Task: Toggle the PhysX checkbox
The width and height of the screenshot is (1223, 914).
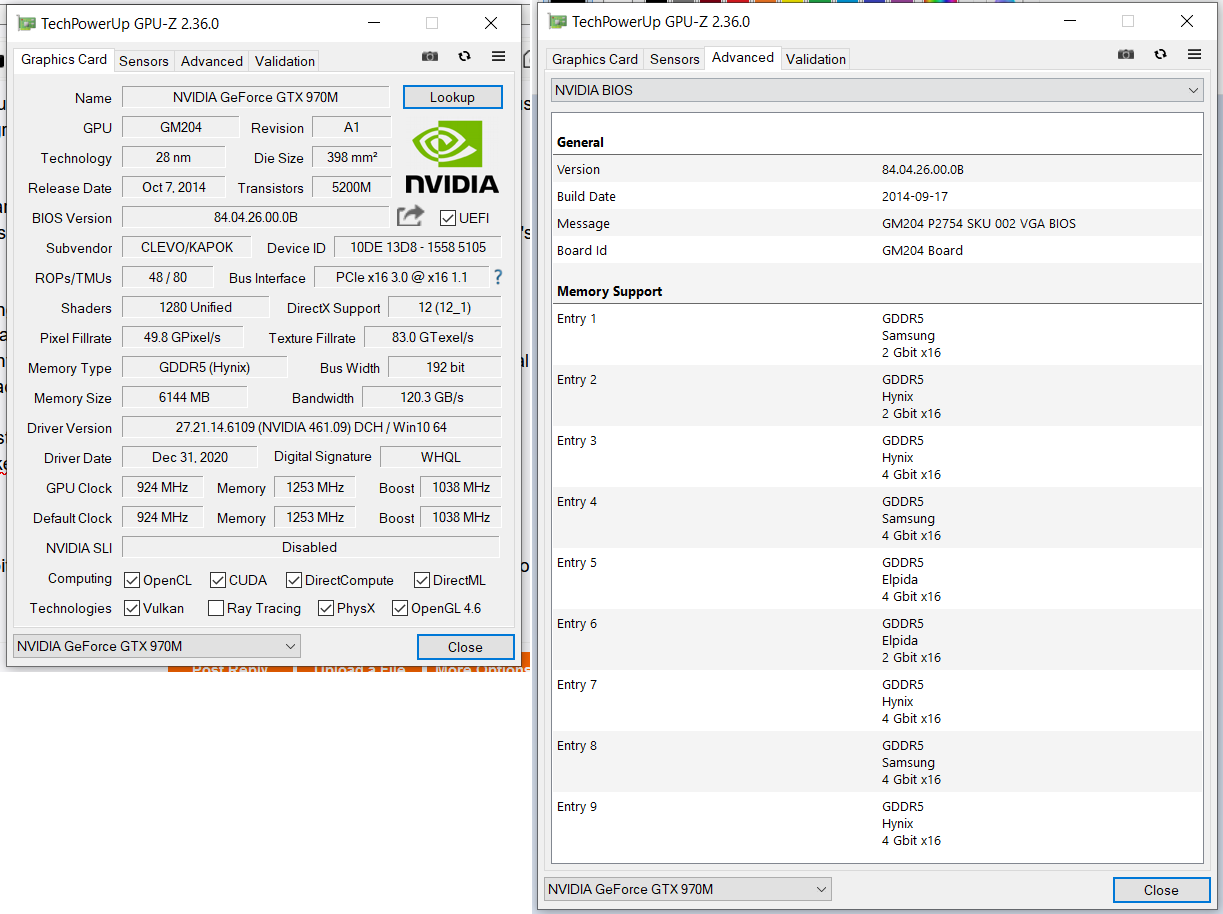Action: [326, 608]
